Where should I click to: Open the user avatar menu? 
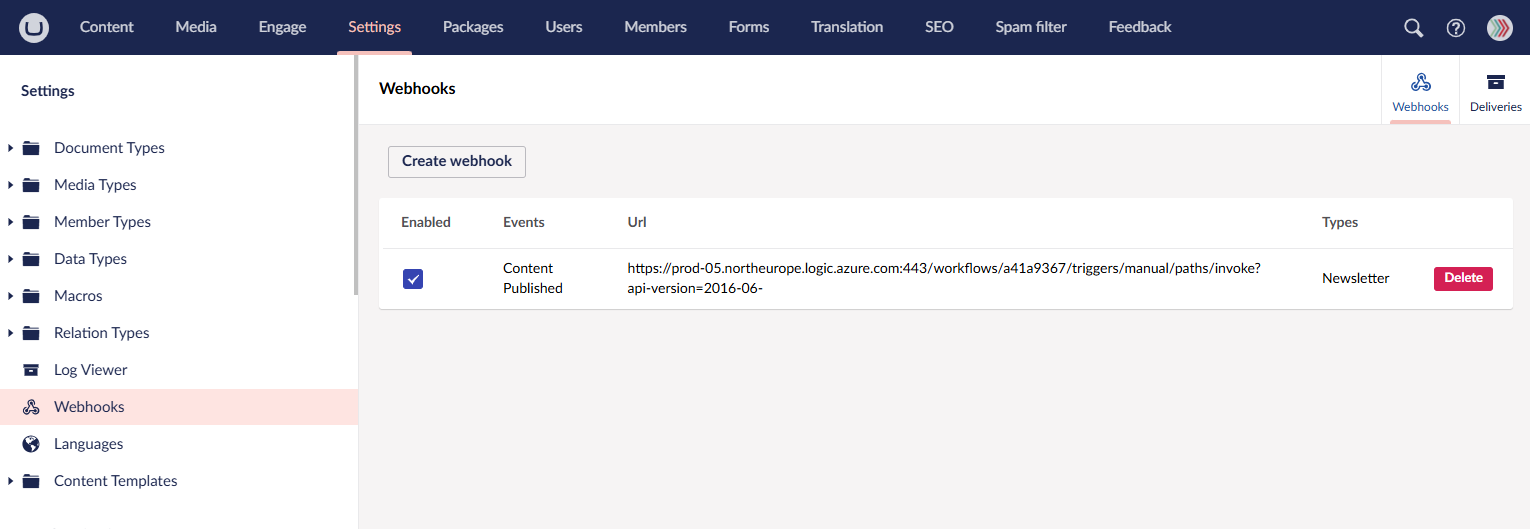1500,28
